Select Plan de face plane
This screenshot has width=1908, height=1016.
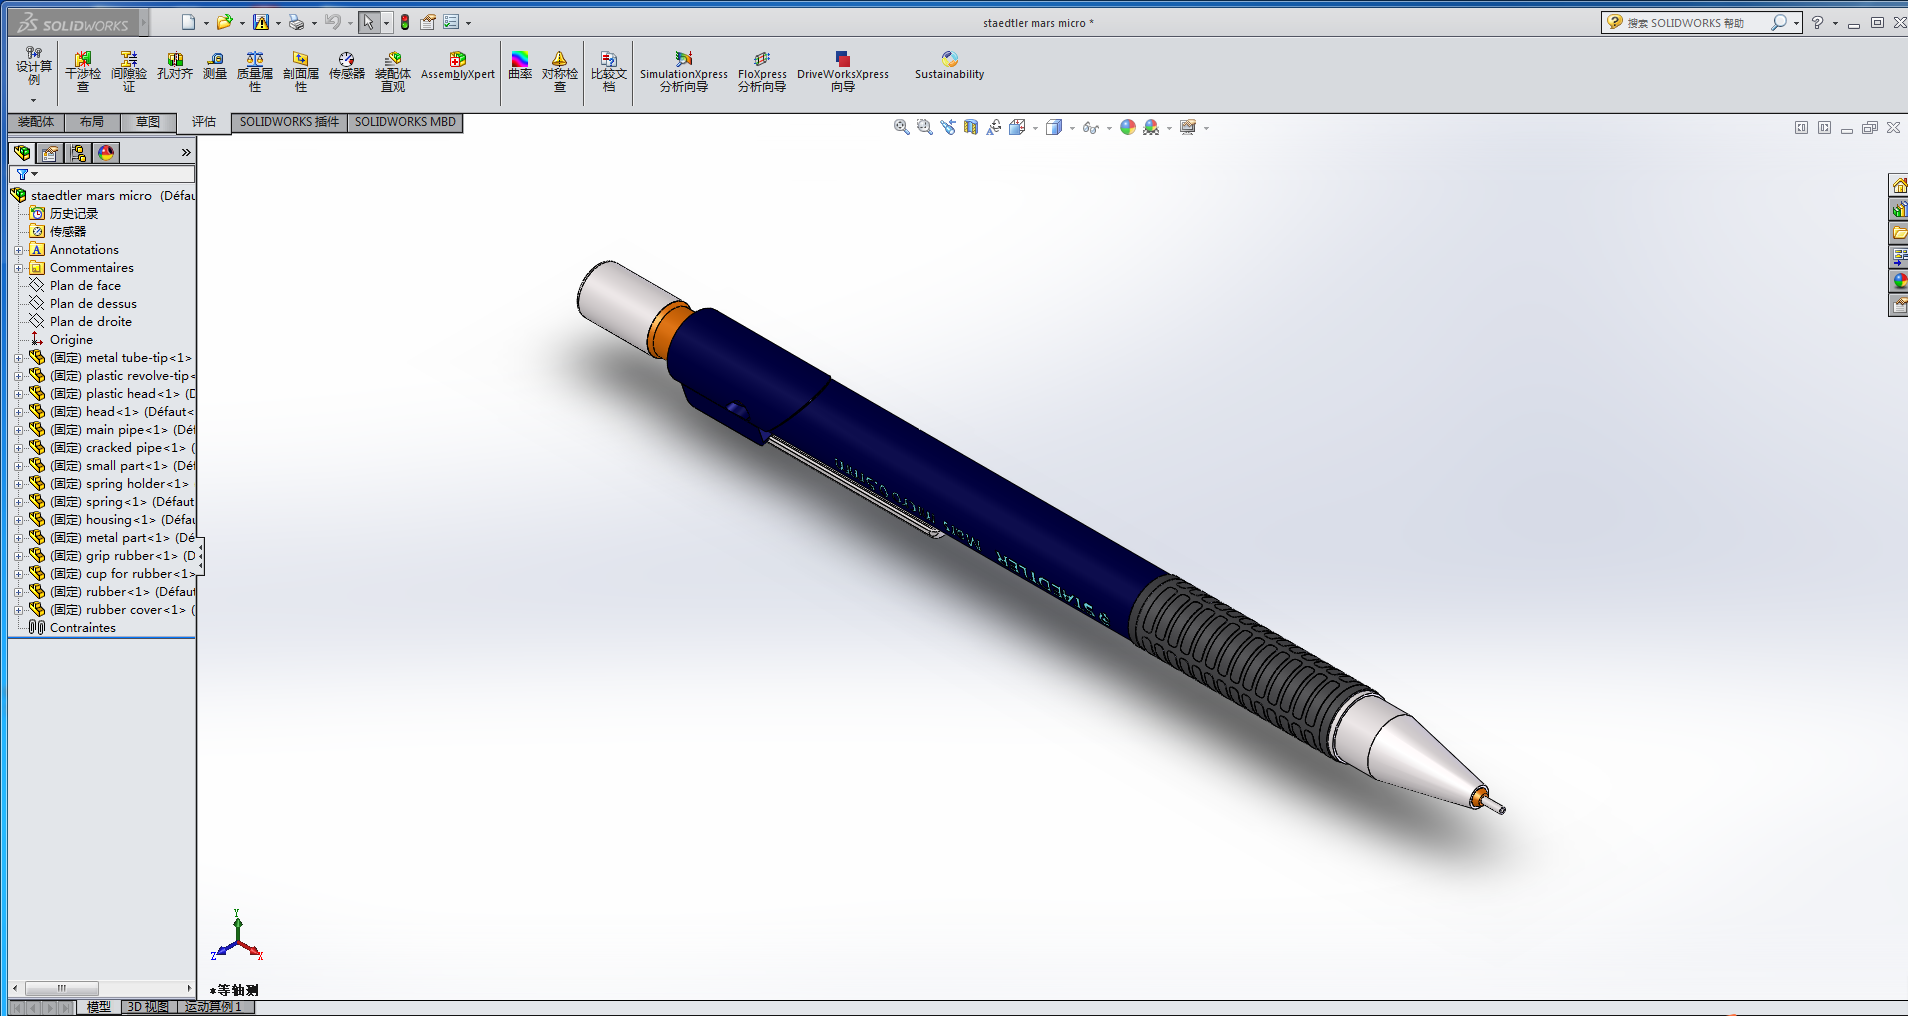point(85,286)
